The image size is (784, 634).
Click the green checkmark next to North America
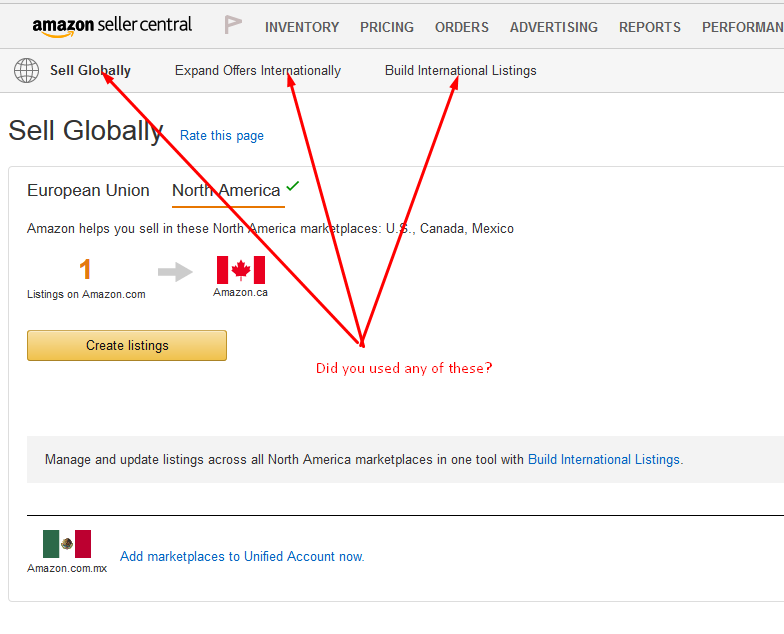[292, 186]
